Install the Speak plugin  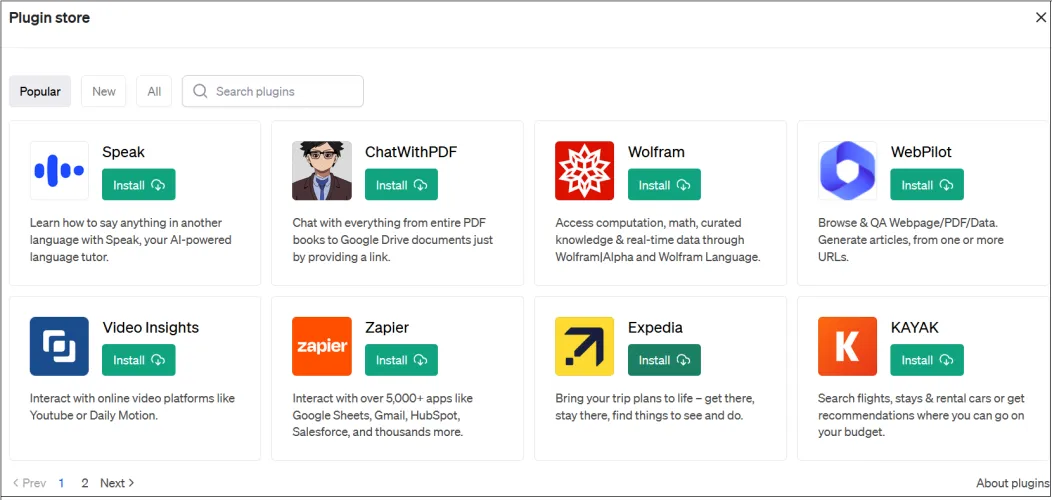pyautogui.click(x=139, y=185)
